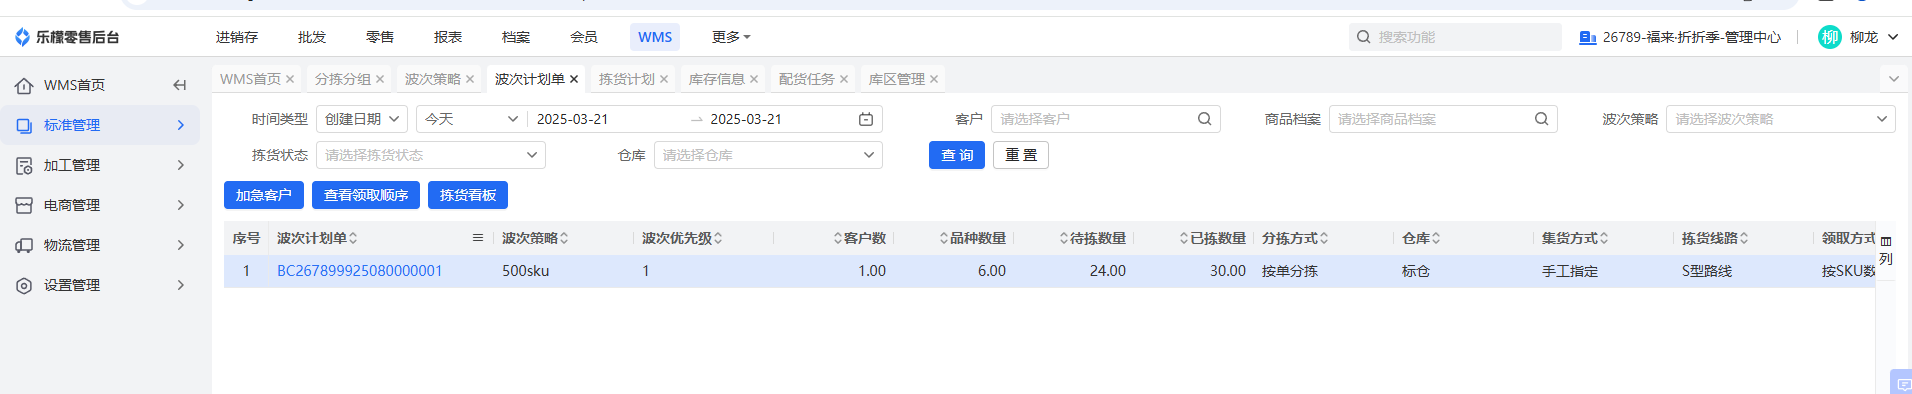Click the search magnifier icon in 搜索功能

1363,37
